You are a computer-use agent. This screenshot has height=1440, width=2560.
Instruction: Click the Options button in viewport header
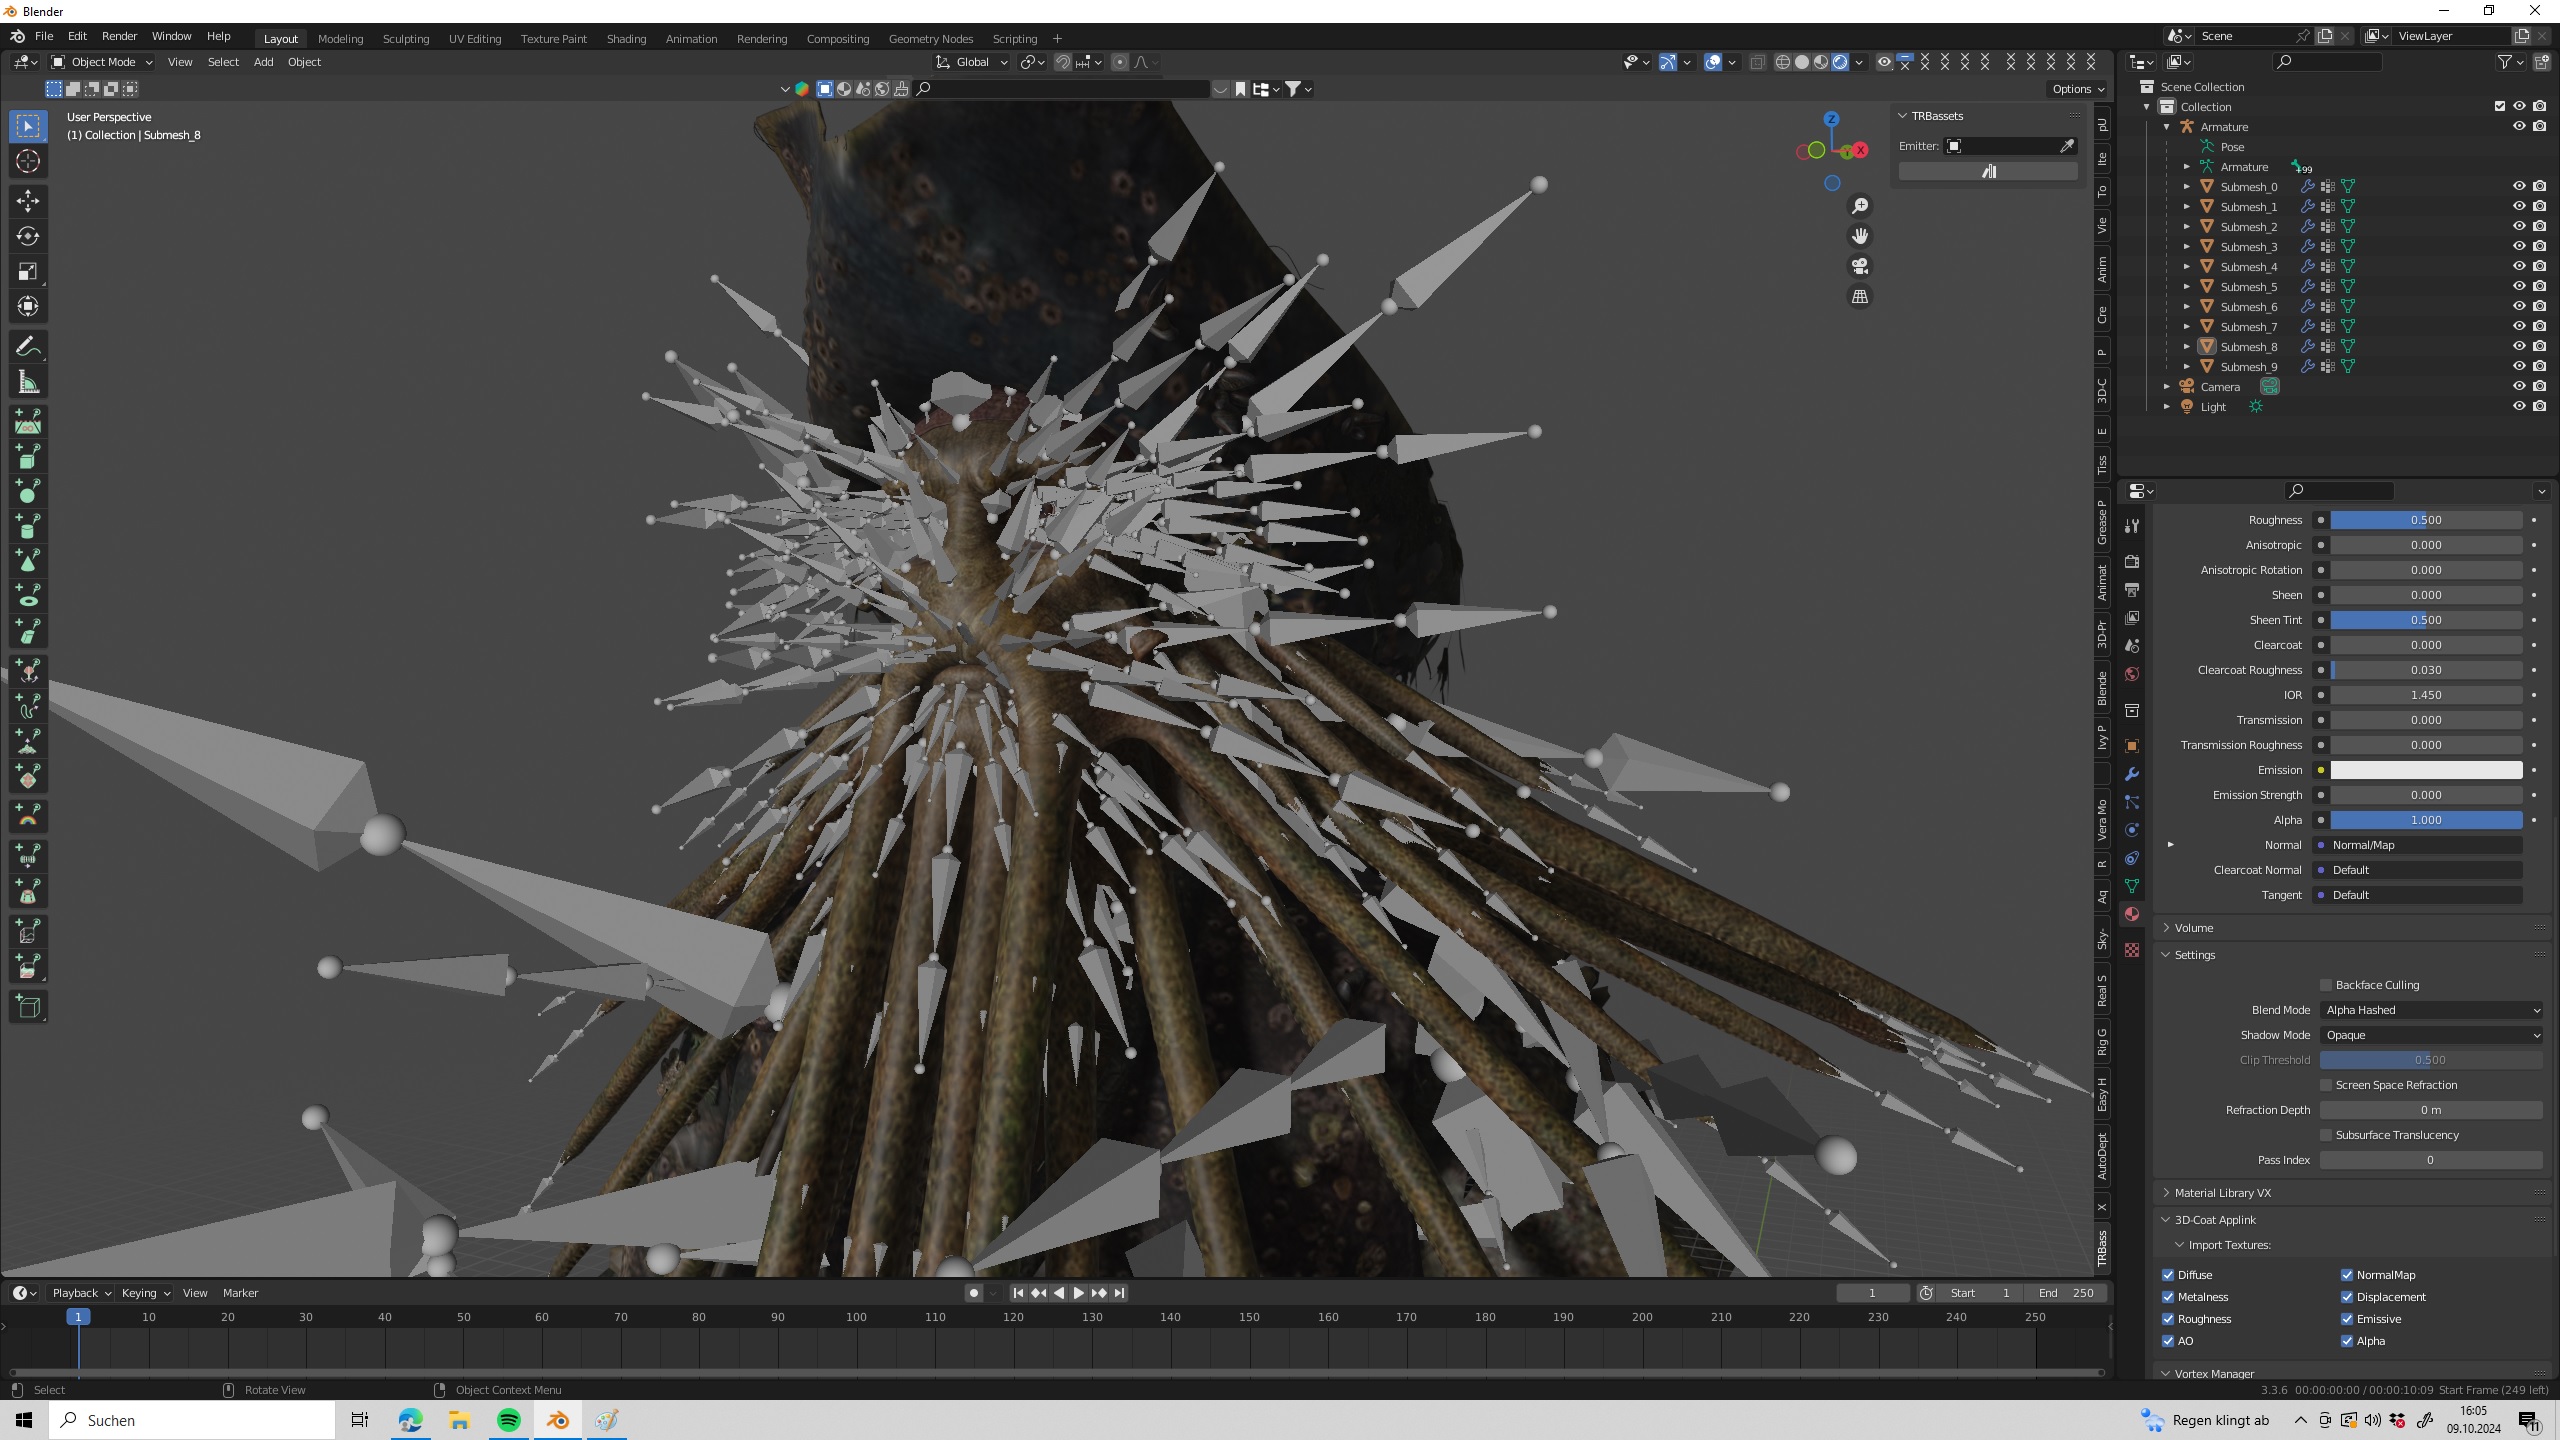(2077, 89)
